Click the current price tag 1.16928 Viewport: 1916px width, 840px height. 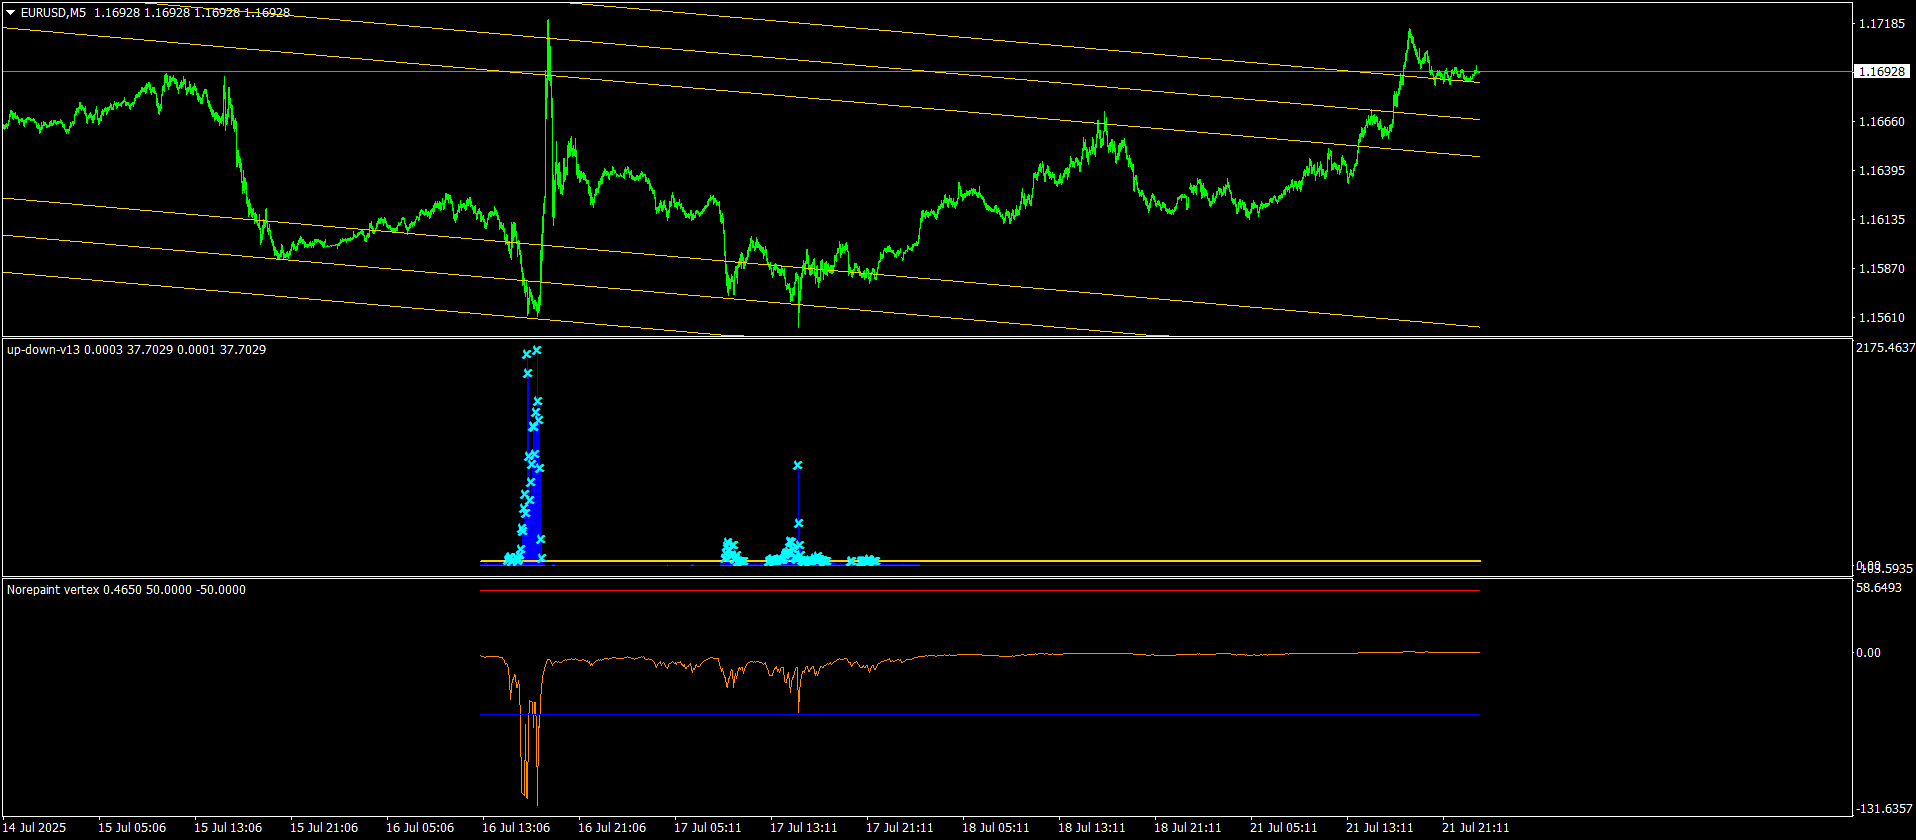pyautogui.click(x=1880, y=72)
